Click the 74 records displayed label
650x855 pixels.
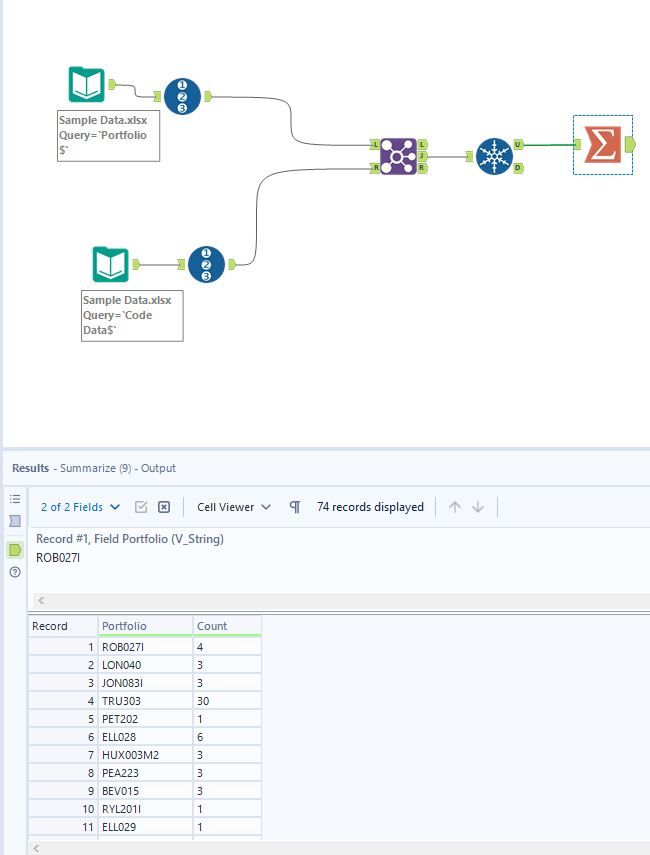[370, 507]
